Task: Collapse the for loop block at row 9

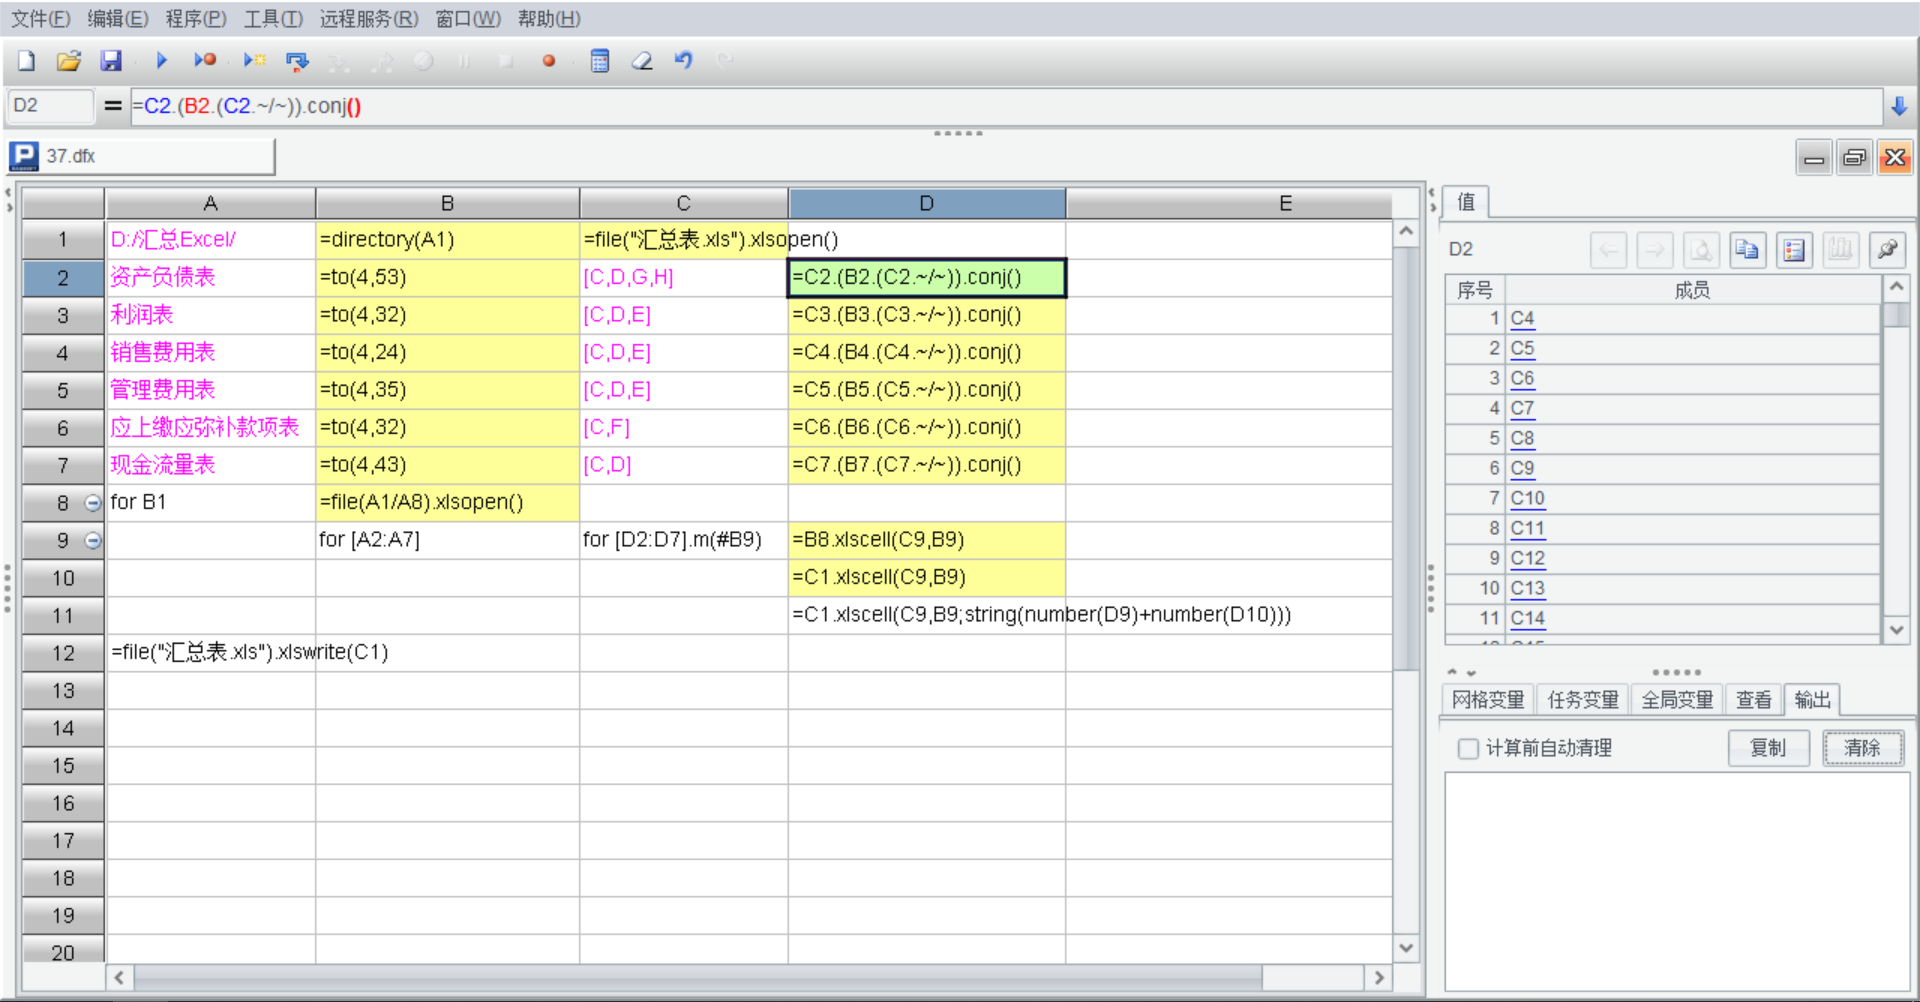Action: coord(93,541)
